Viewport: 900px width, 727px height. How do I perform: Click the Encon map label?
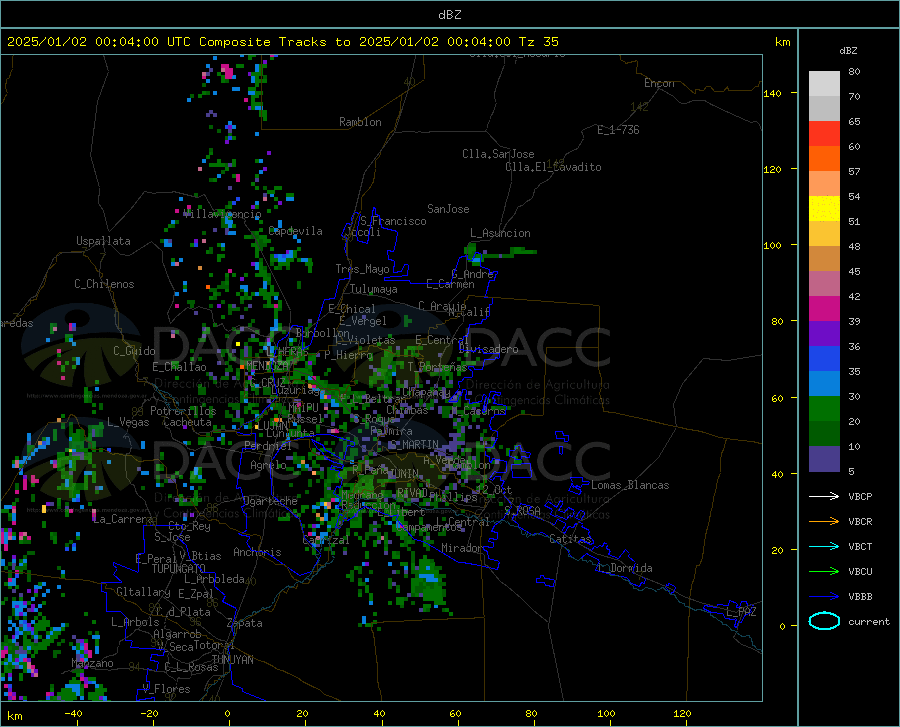[x=659, y=83]
